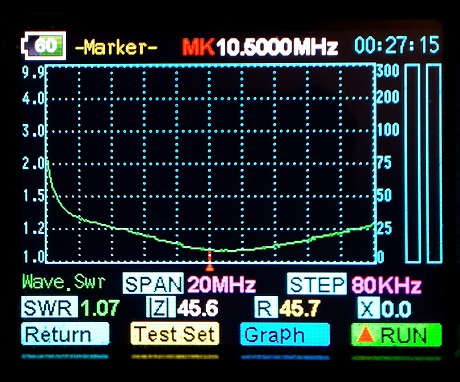Image resolution: width=460 pixels, height=382 pixels.
Task: Tap the impedance value 45.6
Action: 197,308
